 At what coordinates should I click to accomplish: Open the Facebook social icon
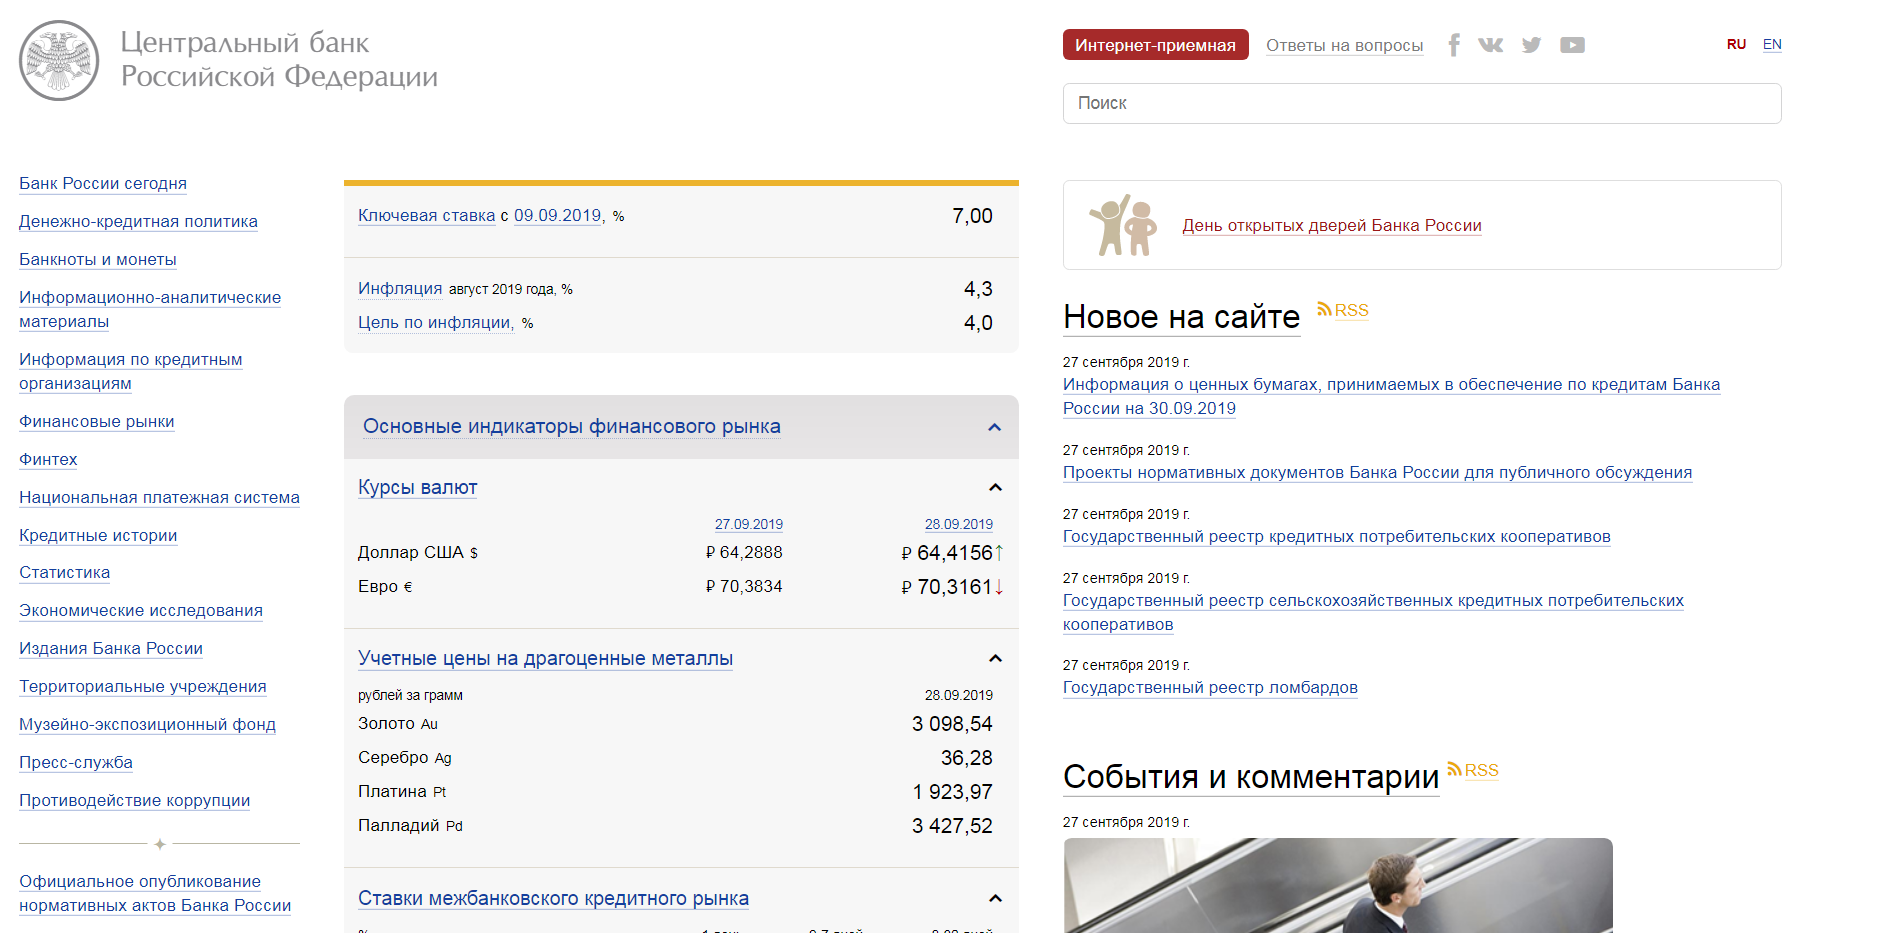(1454, 45)
